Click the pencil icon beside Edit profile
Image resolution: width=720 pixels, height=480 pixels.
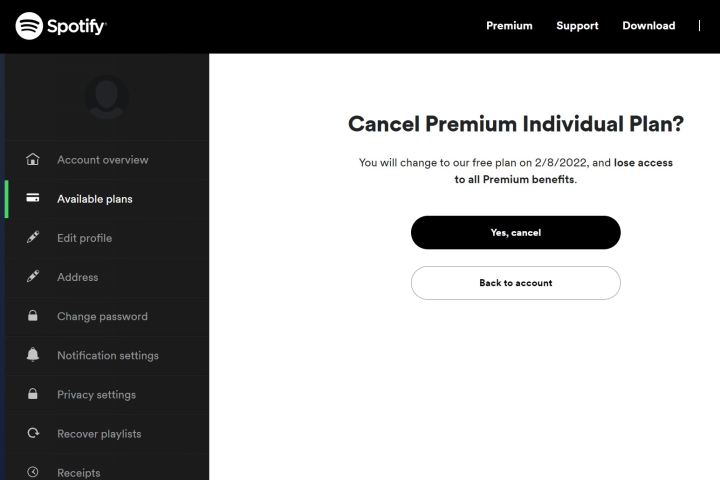[33, 237]
